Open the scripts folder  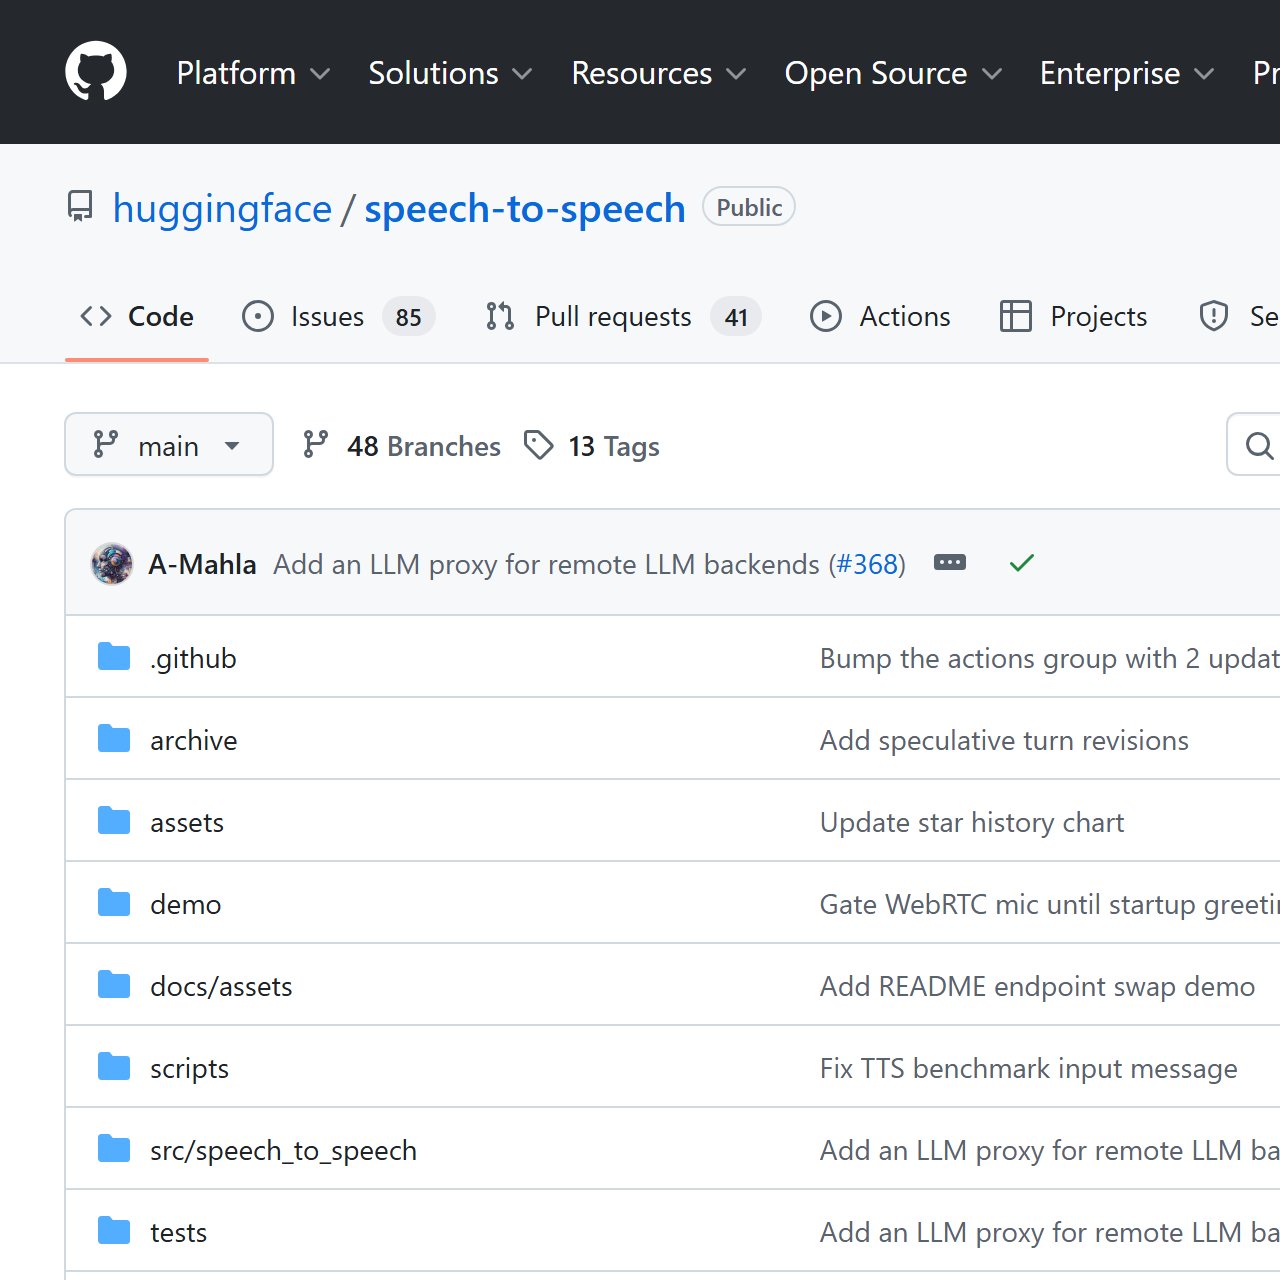pyautogui.click(x=189, y=1068)
